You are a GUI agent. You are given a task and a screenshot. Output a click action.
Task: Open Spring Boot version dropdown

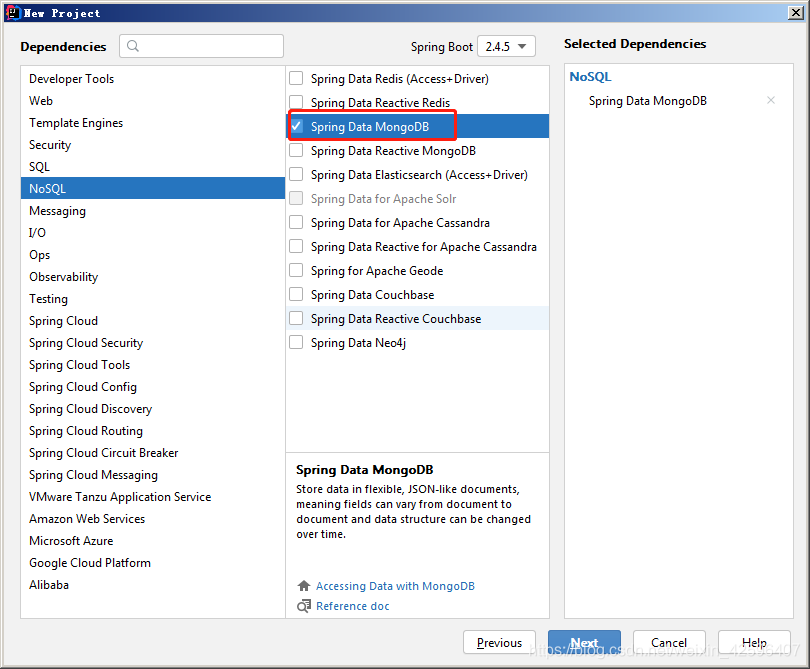coord(506,46)
